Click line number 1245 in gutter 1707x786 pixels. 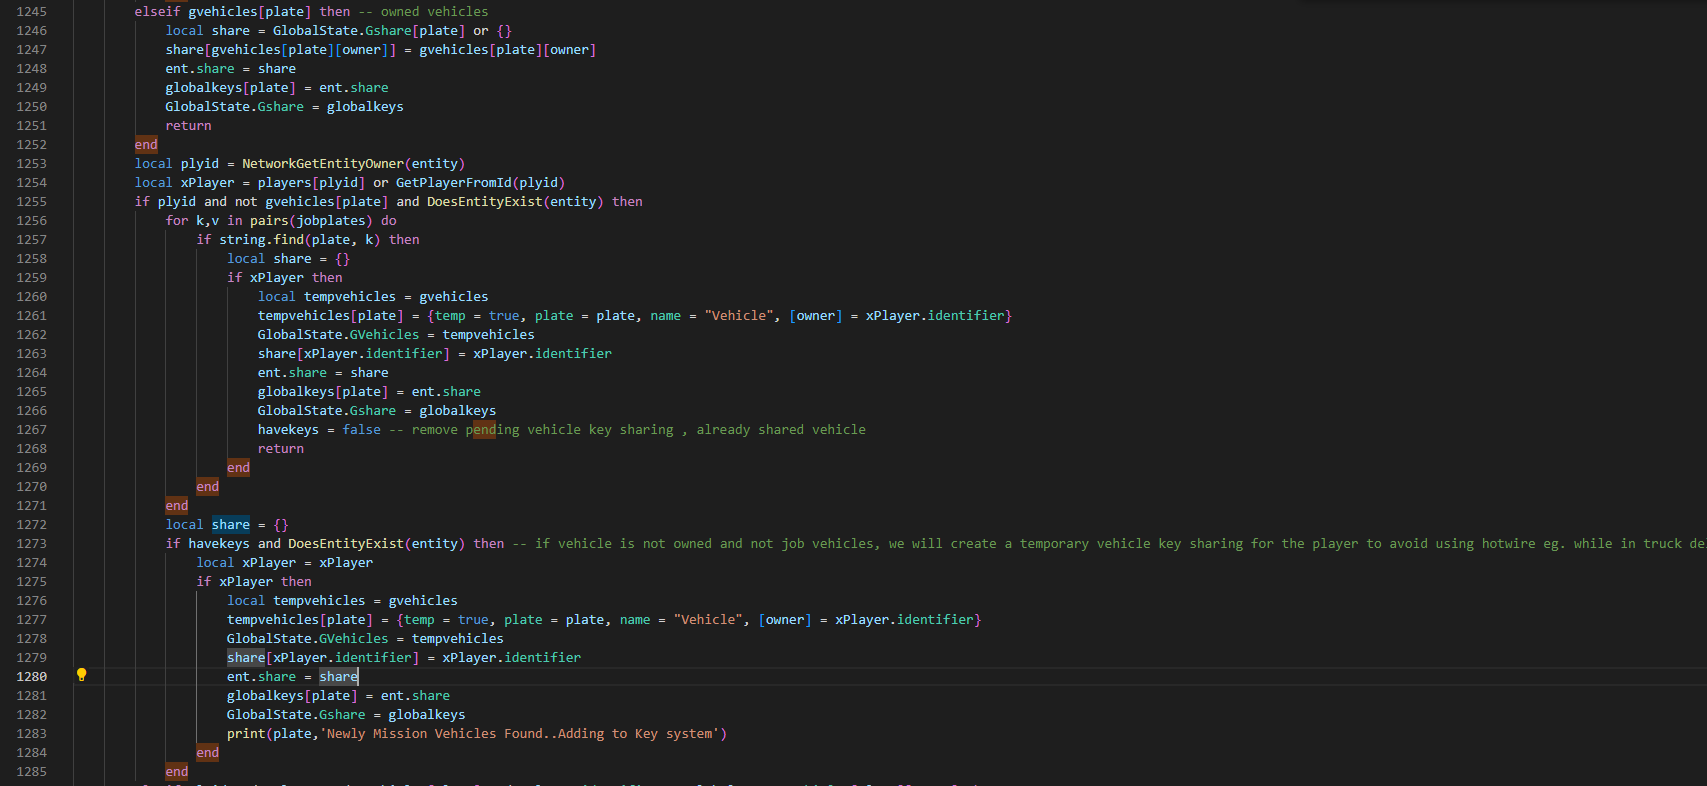[x=31, y=12]
